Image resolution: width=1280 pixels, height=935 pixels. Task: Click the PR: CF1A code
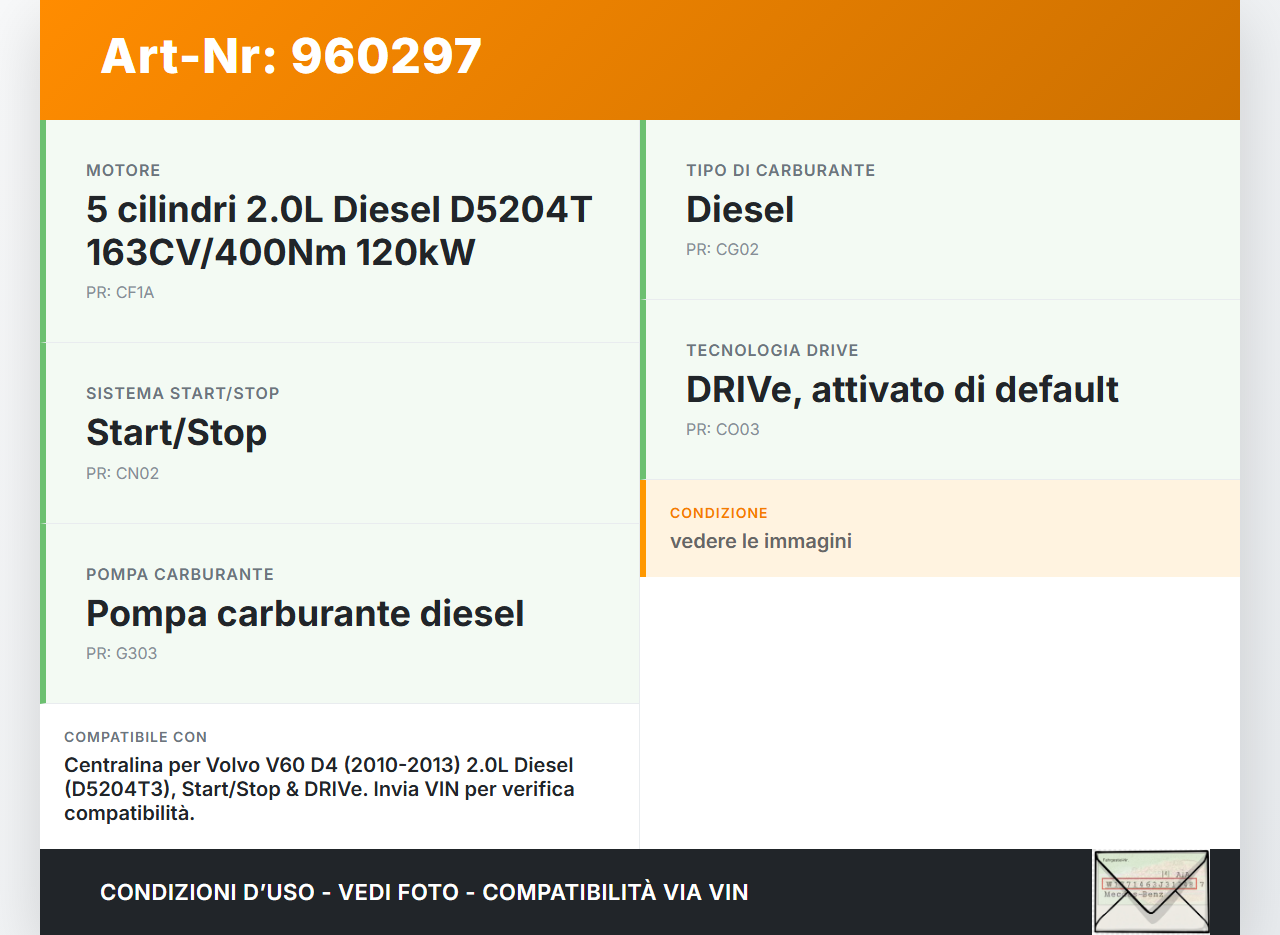coord(120,293)
